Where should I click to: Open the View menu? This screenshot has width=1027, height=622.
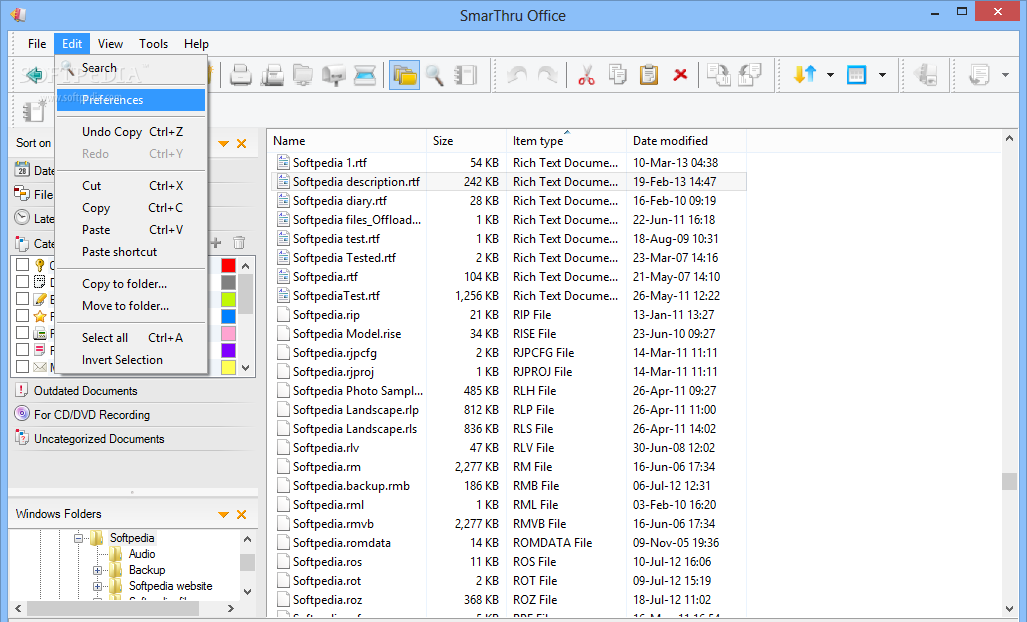(x=110, y=44)
